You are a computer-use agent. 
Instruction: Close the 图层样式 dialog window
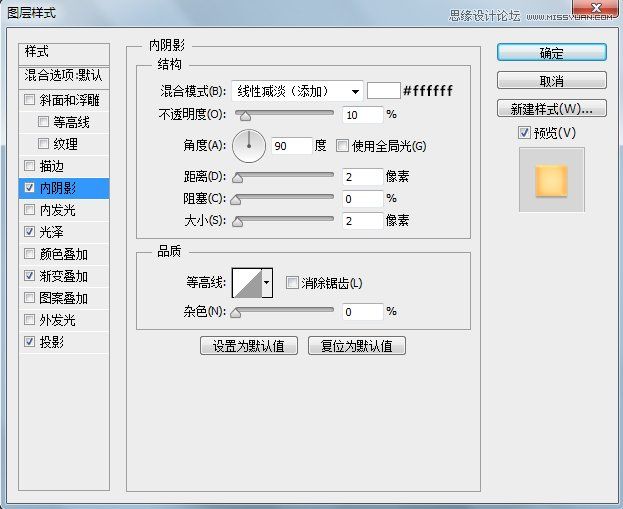click(x=596, y=7)
